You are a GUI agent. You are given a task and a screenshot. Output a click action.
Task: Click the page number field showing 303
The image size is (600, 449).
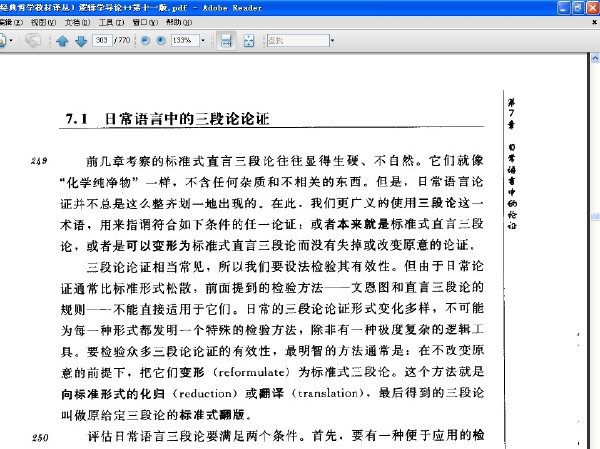(x=102, y=40)
